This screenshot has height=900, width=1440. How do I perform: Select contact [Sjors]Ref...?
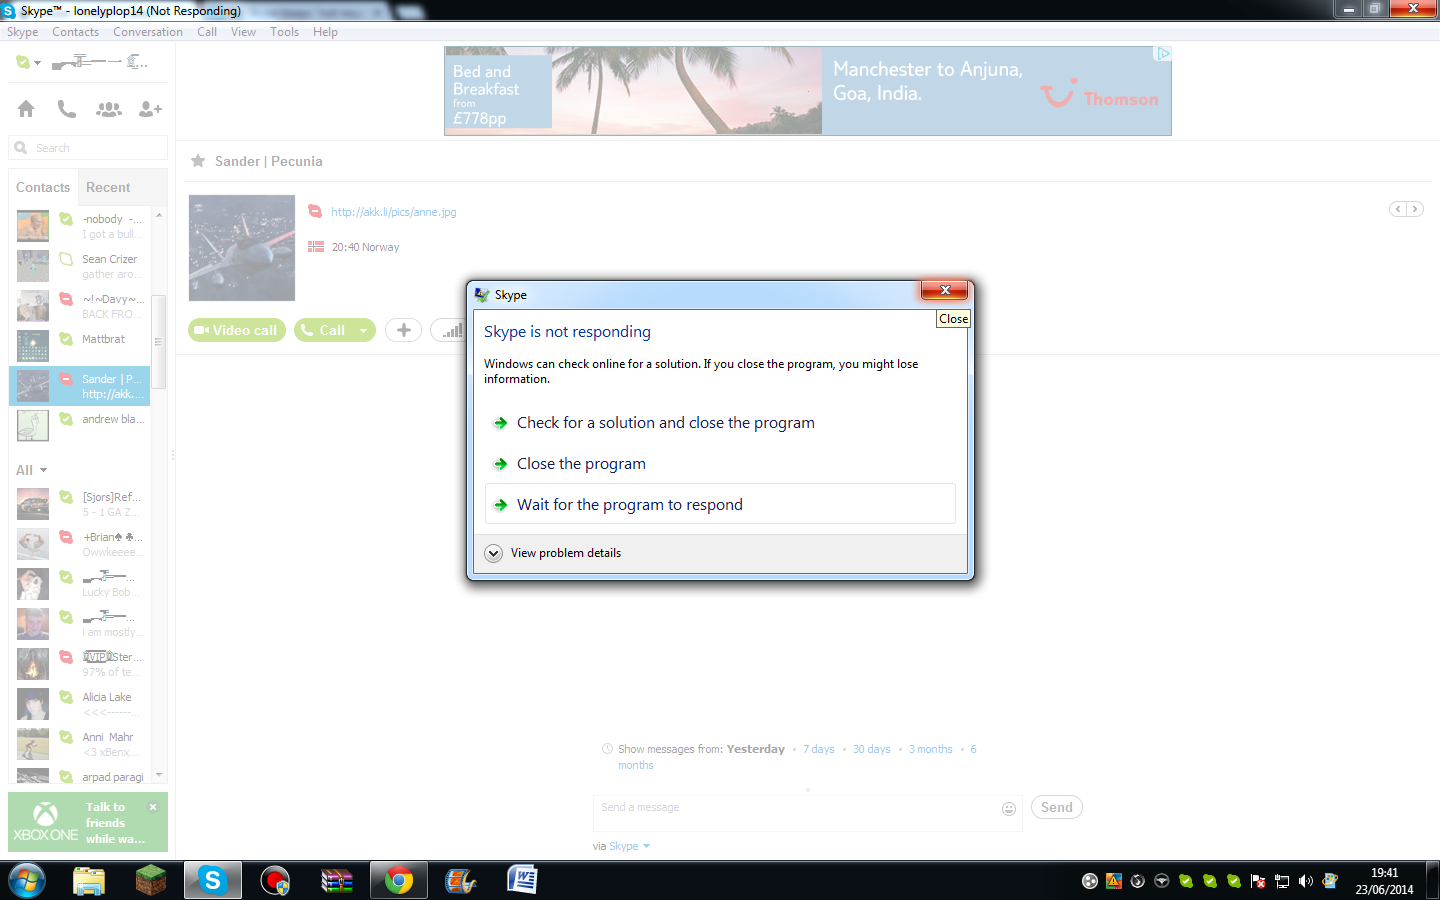point(80,504)
